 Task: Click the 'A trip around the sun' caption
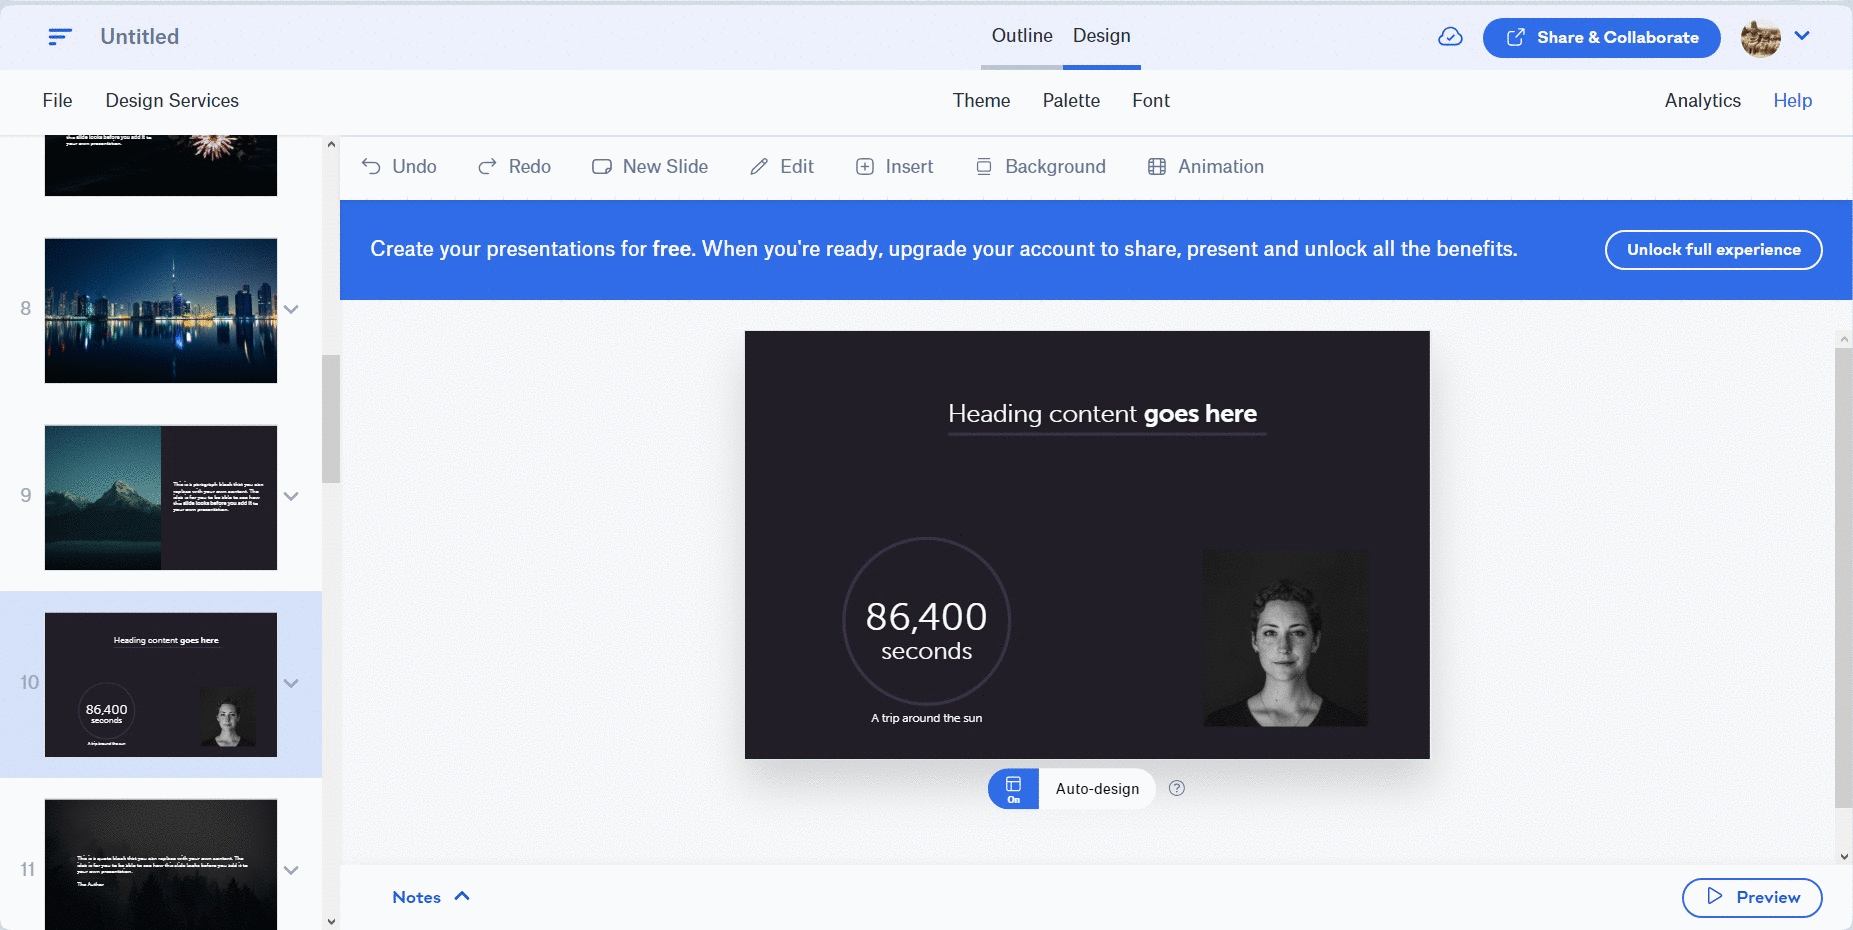[x=926, y=718]
